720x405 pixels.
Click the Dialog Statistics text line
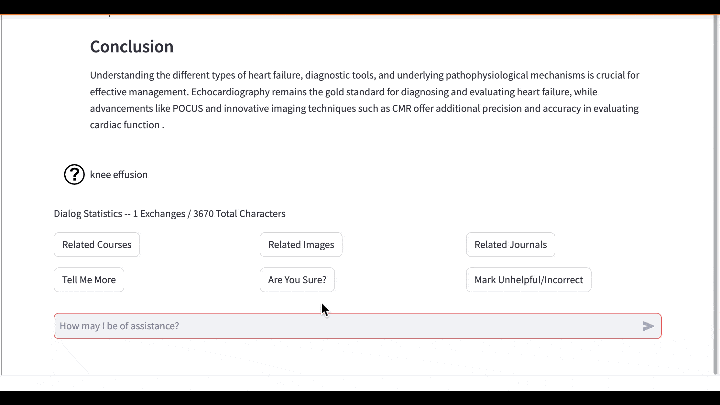coord(169,214)
